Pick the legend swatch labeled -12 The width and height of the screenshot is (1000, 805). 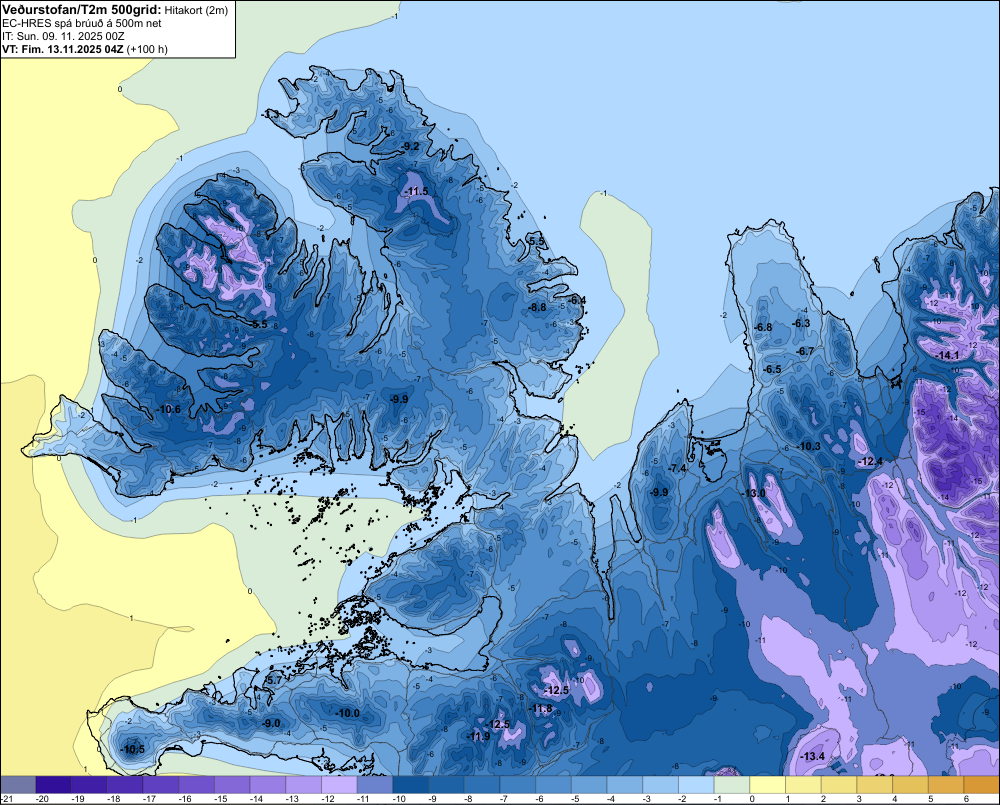coord(339,785)
